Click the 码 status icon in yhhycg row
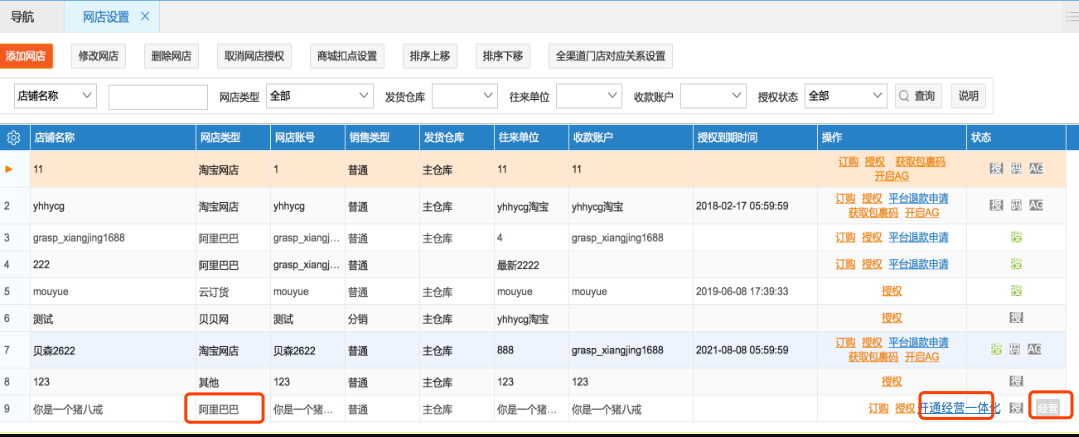This screenshot has width=1079, height=437. pyautogui.click(x=1016, y=205)
